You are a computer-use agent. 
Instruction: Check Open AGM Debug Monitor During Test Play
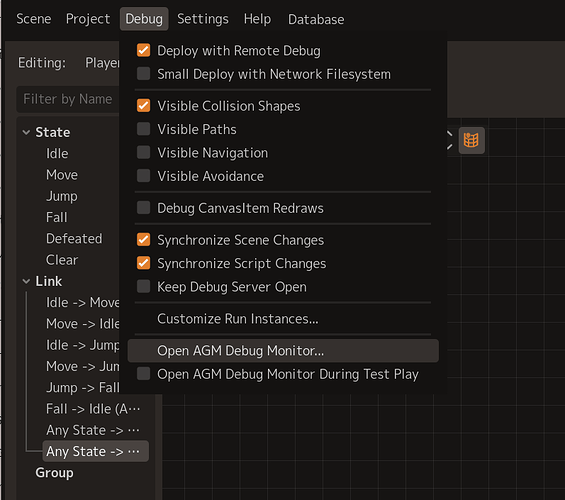pos(143,374)
